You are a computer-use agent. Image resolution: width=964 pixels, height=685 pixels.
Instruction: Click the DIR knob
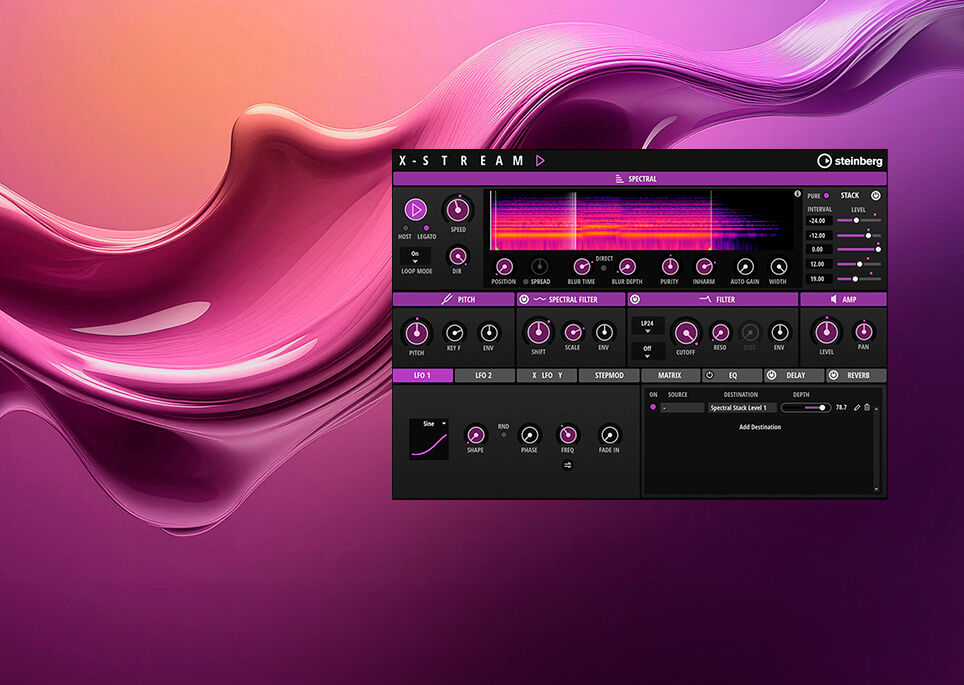(x=457, y=256)
